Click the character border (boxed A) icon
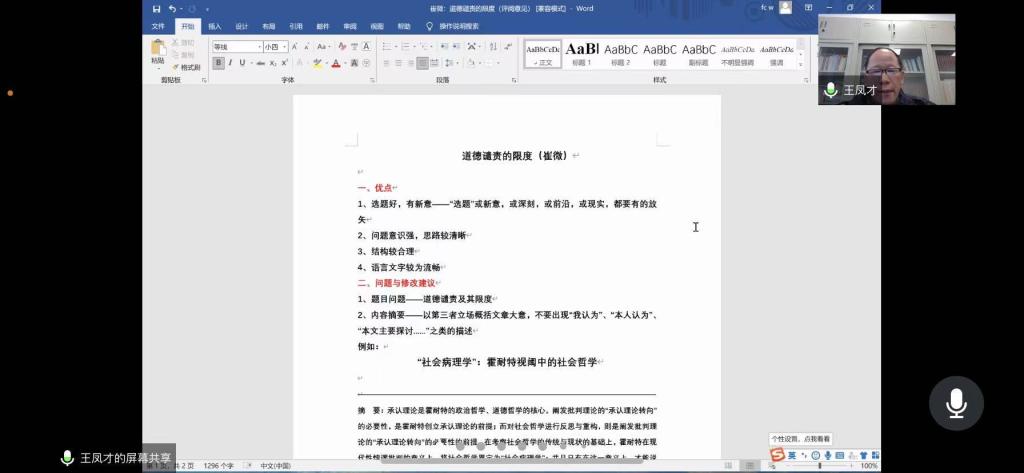This screenshot has height=473, width=1024. coord(366,46)
